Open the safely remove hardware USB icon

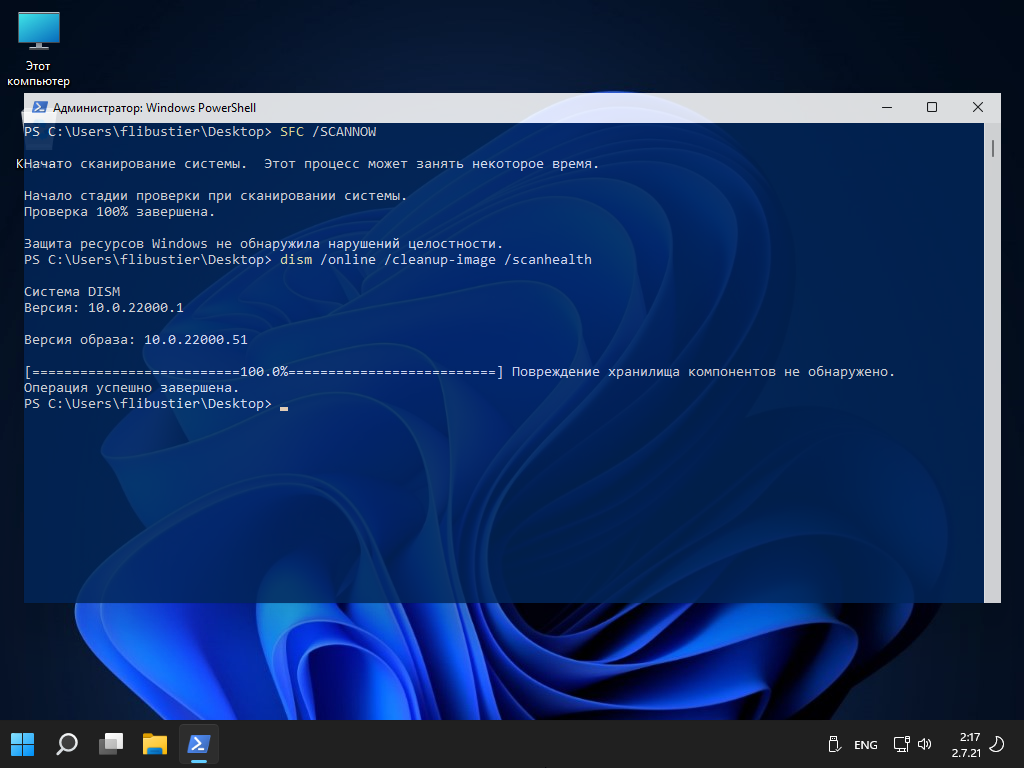833,744
